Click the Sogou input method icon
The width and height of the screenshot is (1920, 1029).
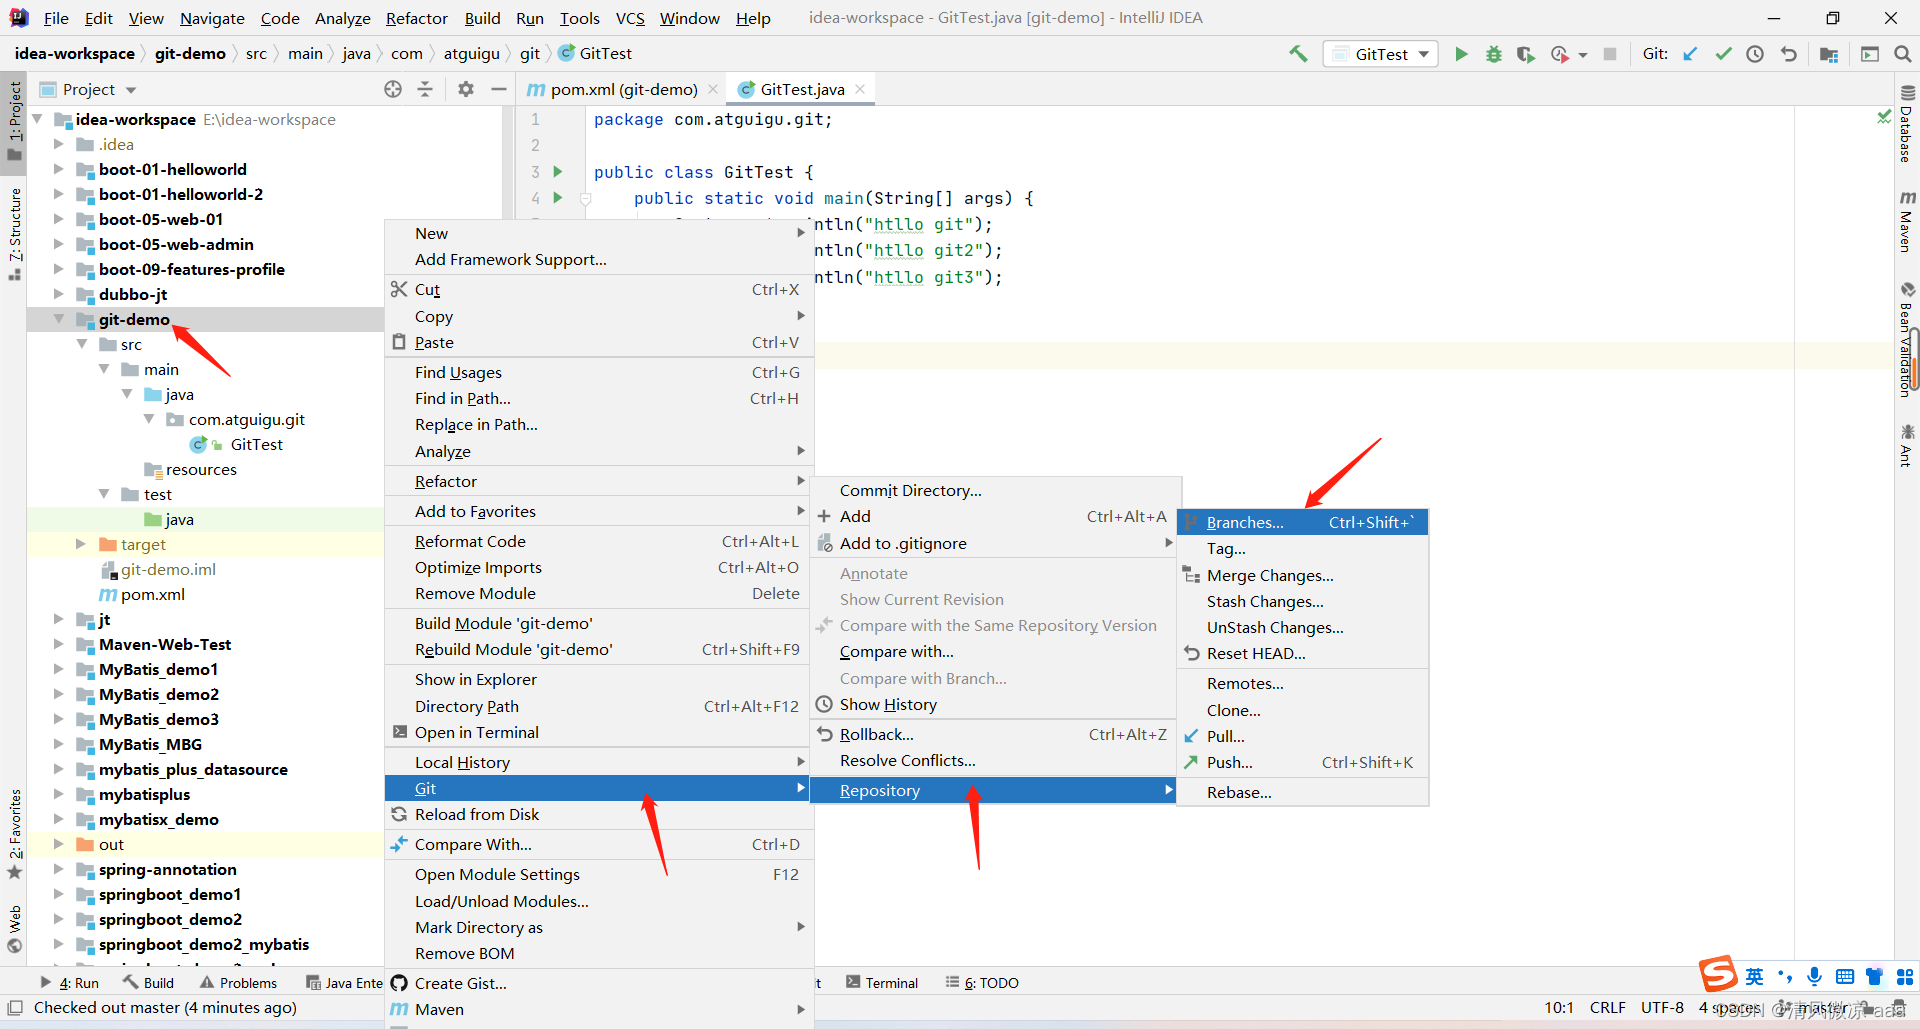1718,974
